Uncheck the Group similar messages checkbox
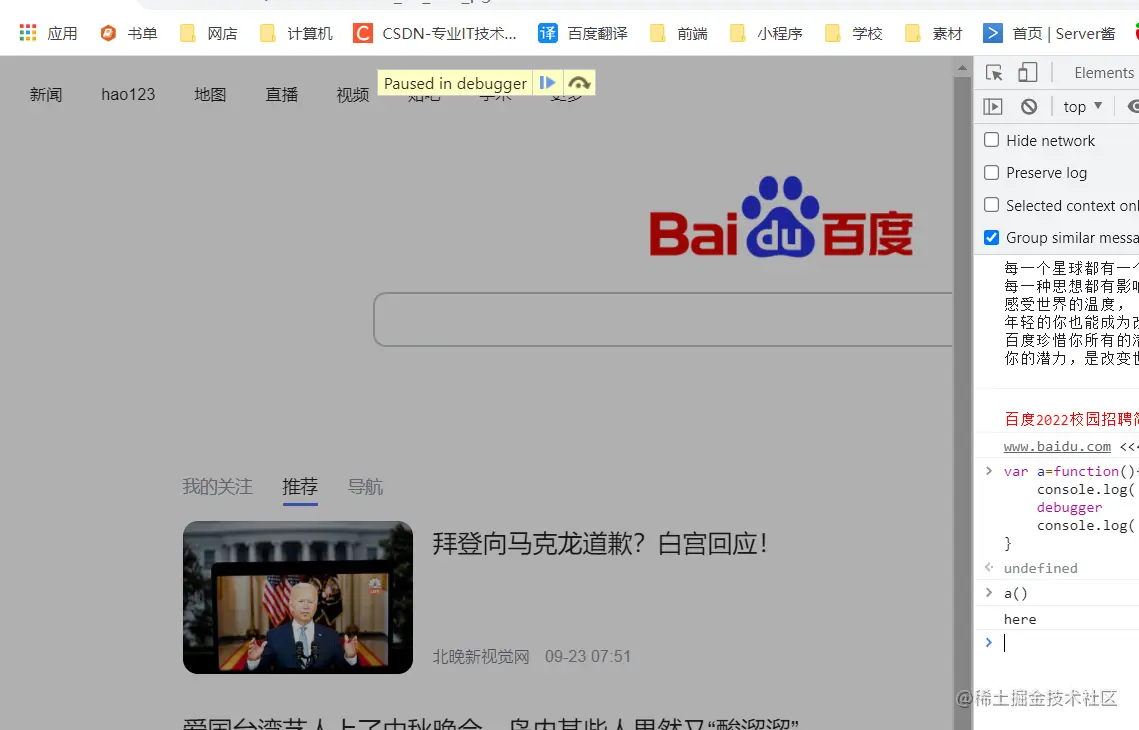1139x730 pixels. [x=992, y=237]
